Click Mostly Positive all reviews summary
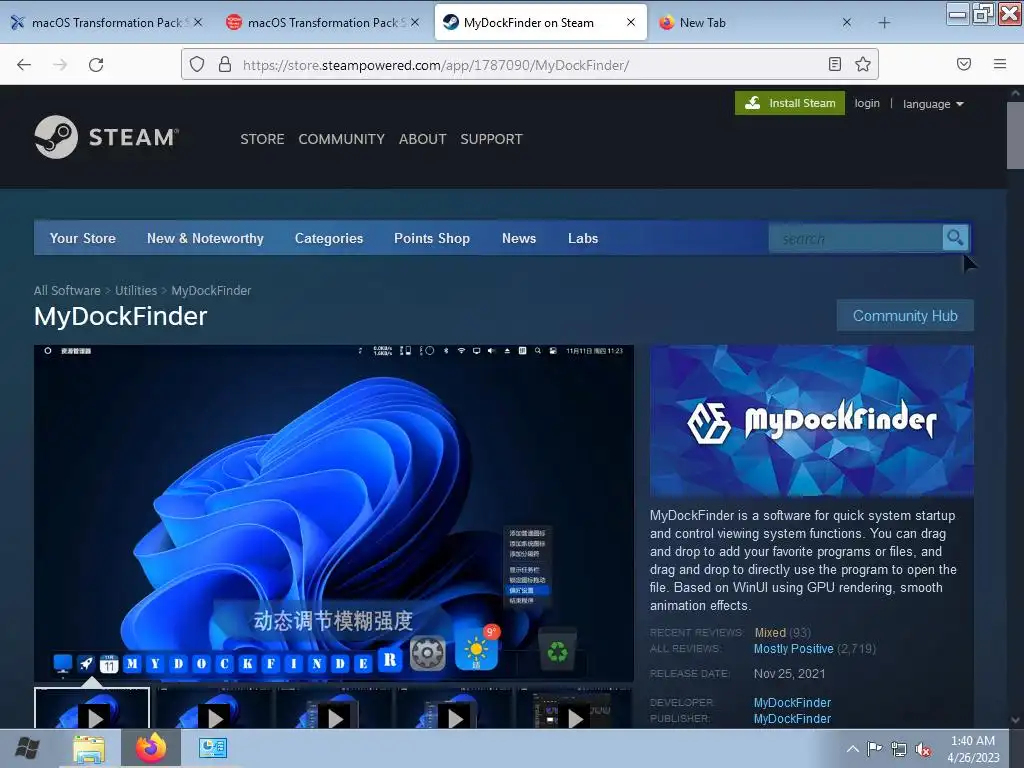1024x768 pixels. tap(793, 648)
